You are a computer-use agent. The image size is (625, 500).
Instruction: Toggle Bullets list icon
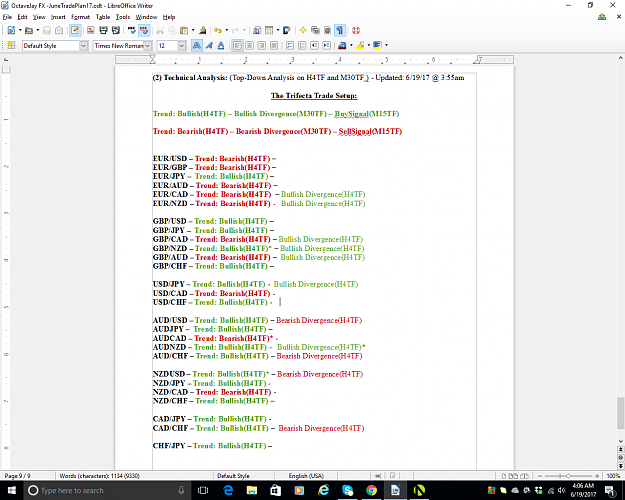pos(302,45)
